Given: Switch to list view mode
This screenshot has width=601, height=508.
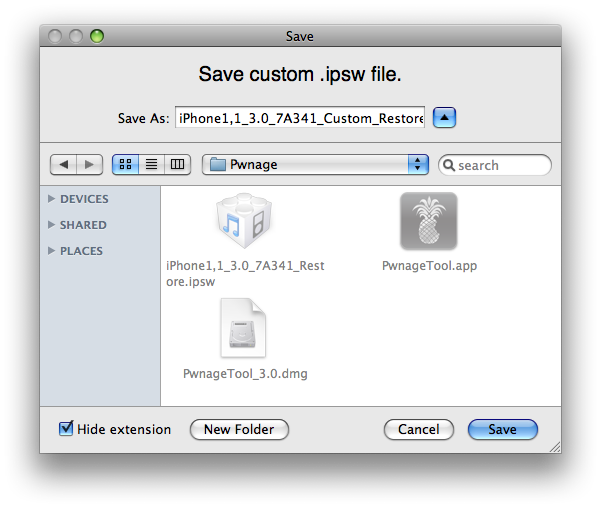Looking at the screenshot, I should pyautogui.click(x=152, y=165).
